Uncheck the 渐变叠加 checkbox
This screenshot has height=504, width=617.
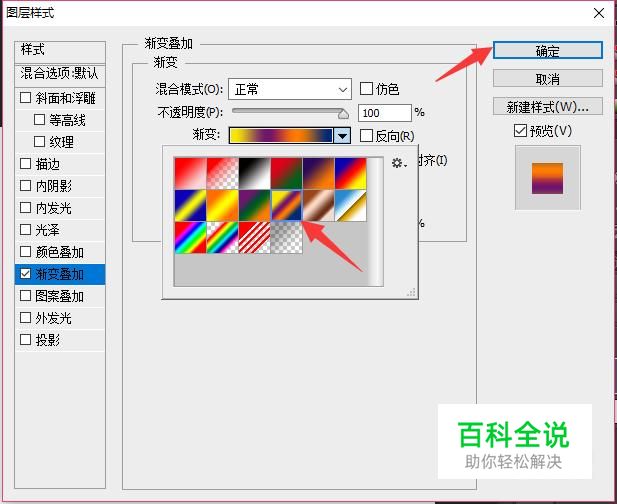point(26,274)
